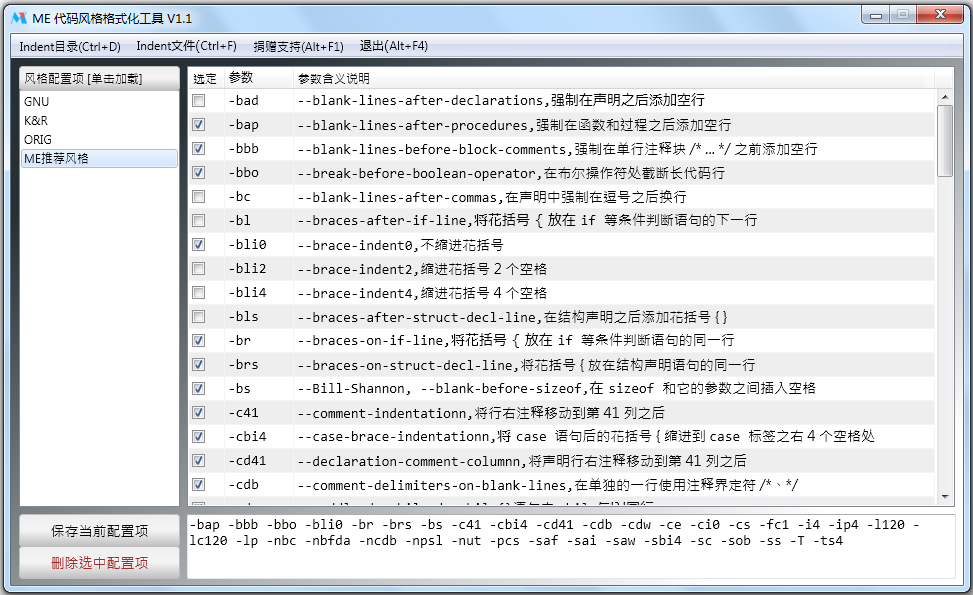Select the ORIG style preset
The height and width of the screenshot is (595, 973).
pos(99,140)
